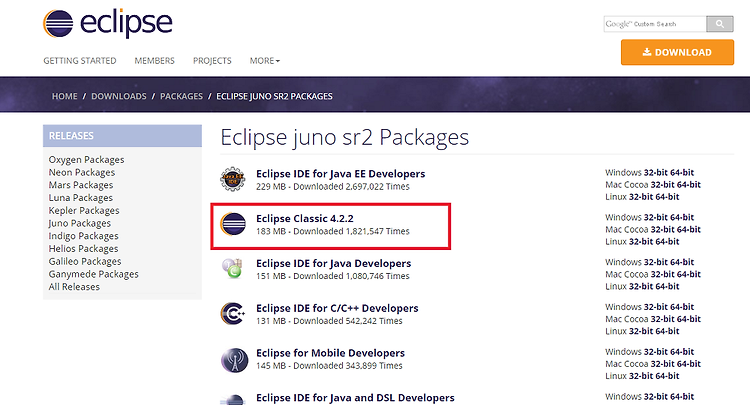This screenshot has height=405, width=750.
Task: Download Java EE Windows 64-bit
Action: pyautogui.click(x=682, y=173)
